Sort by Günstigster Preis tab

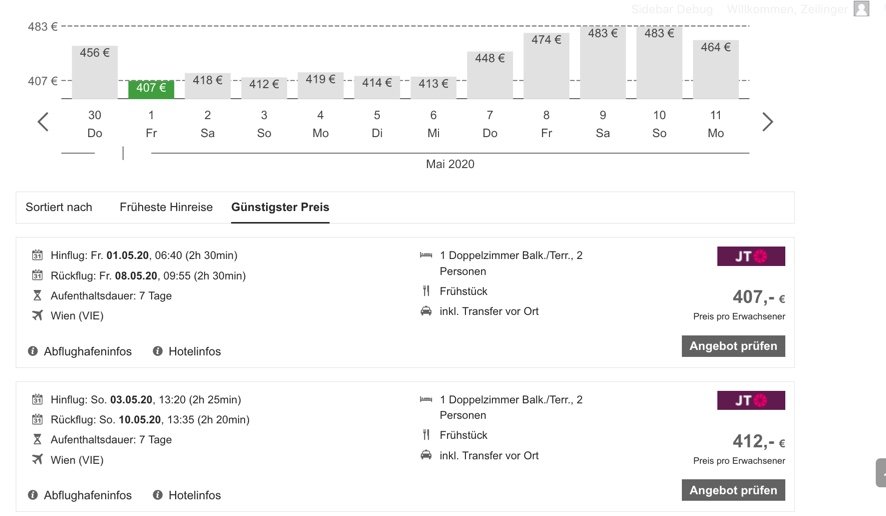(280, 207)
